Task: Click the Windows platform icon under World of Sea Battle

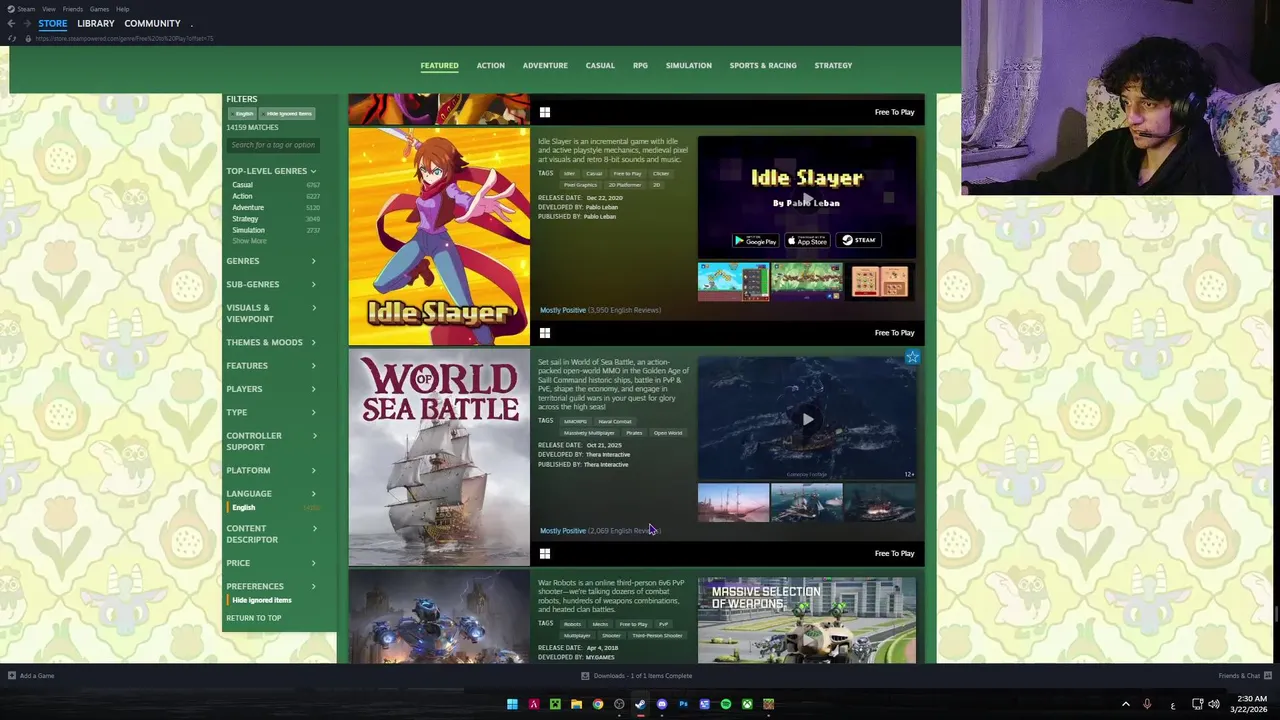Action: point(545,554)
